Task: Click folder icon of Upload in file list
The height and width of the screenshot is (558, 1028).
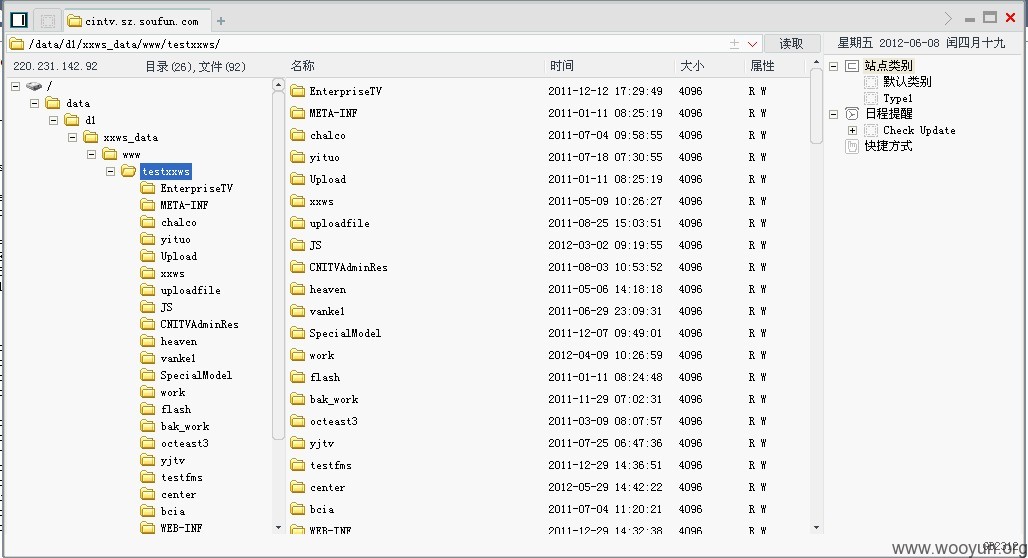Action: coord(298,179)
